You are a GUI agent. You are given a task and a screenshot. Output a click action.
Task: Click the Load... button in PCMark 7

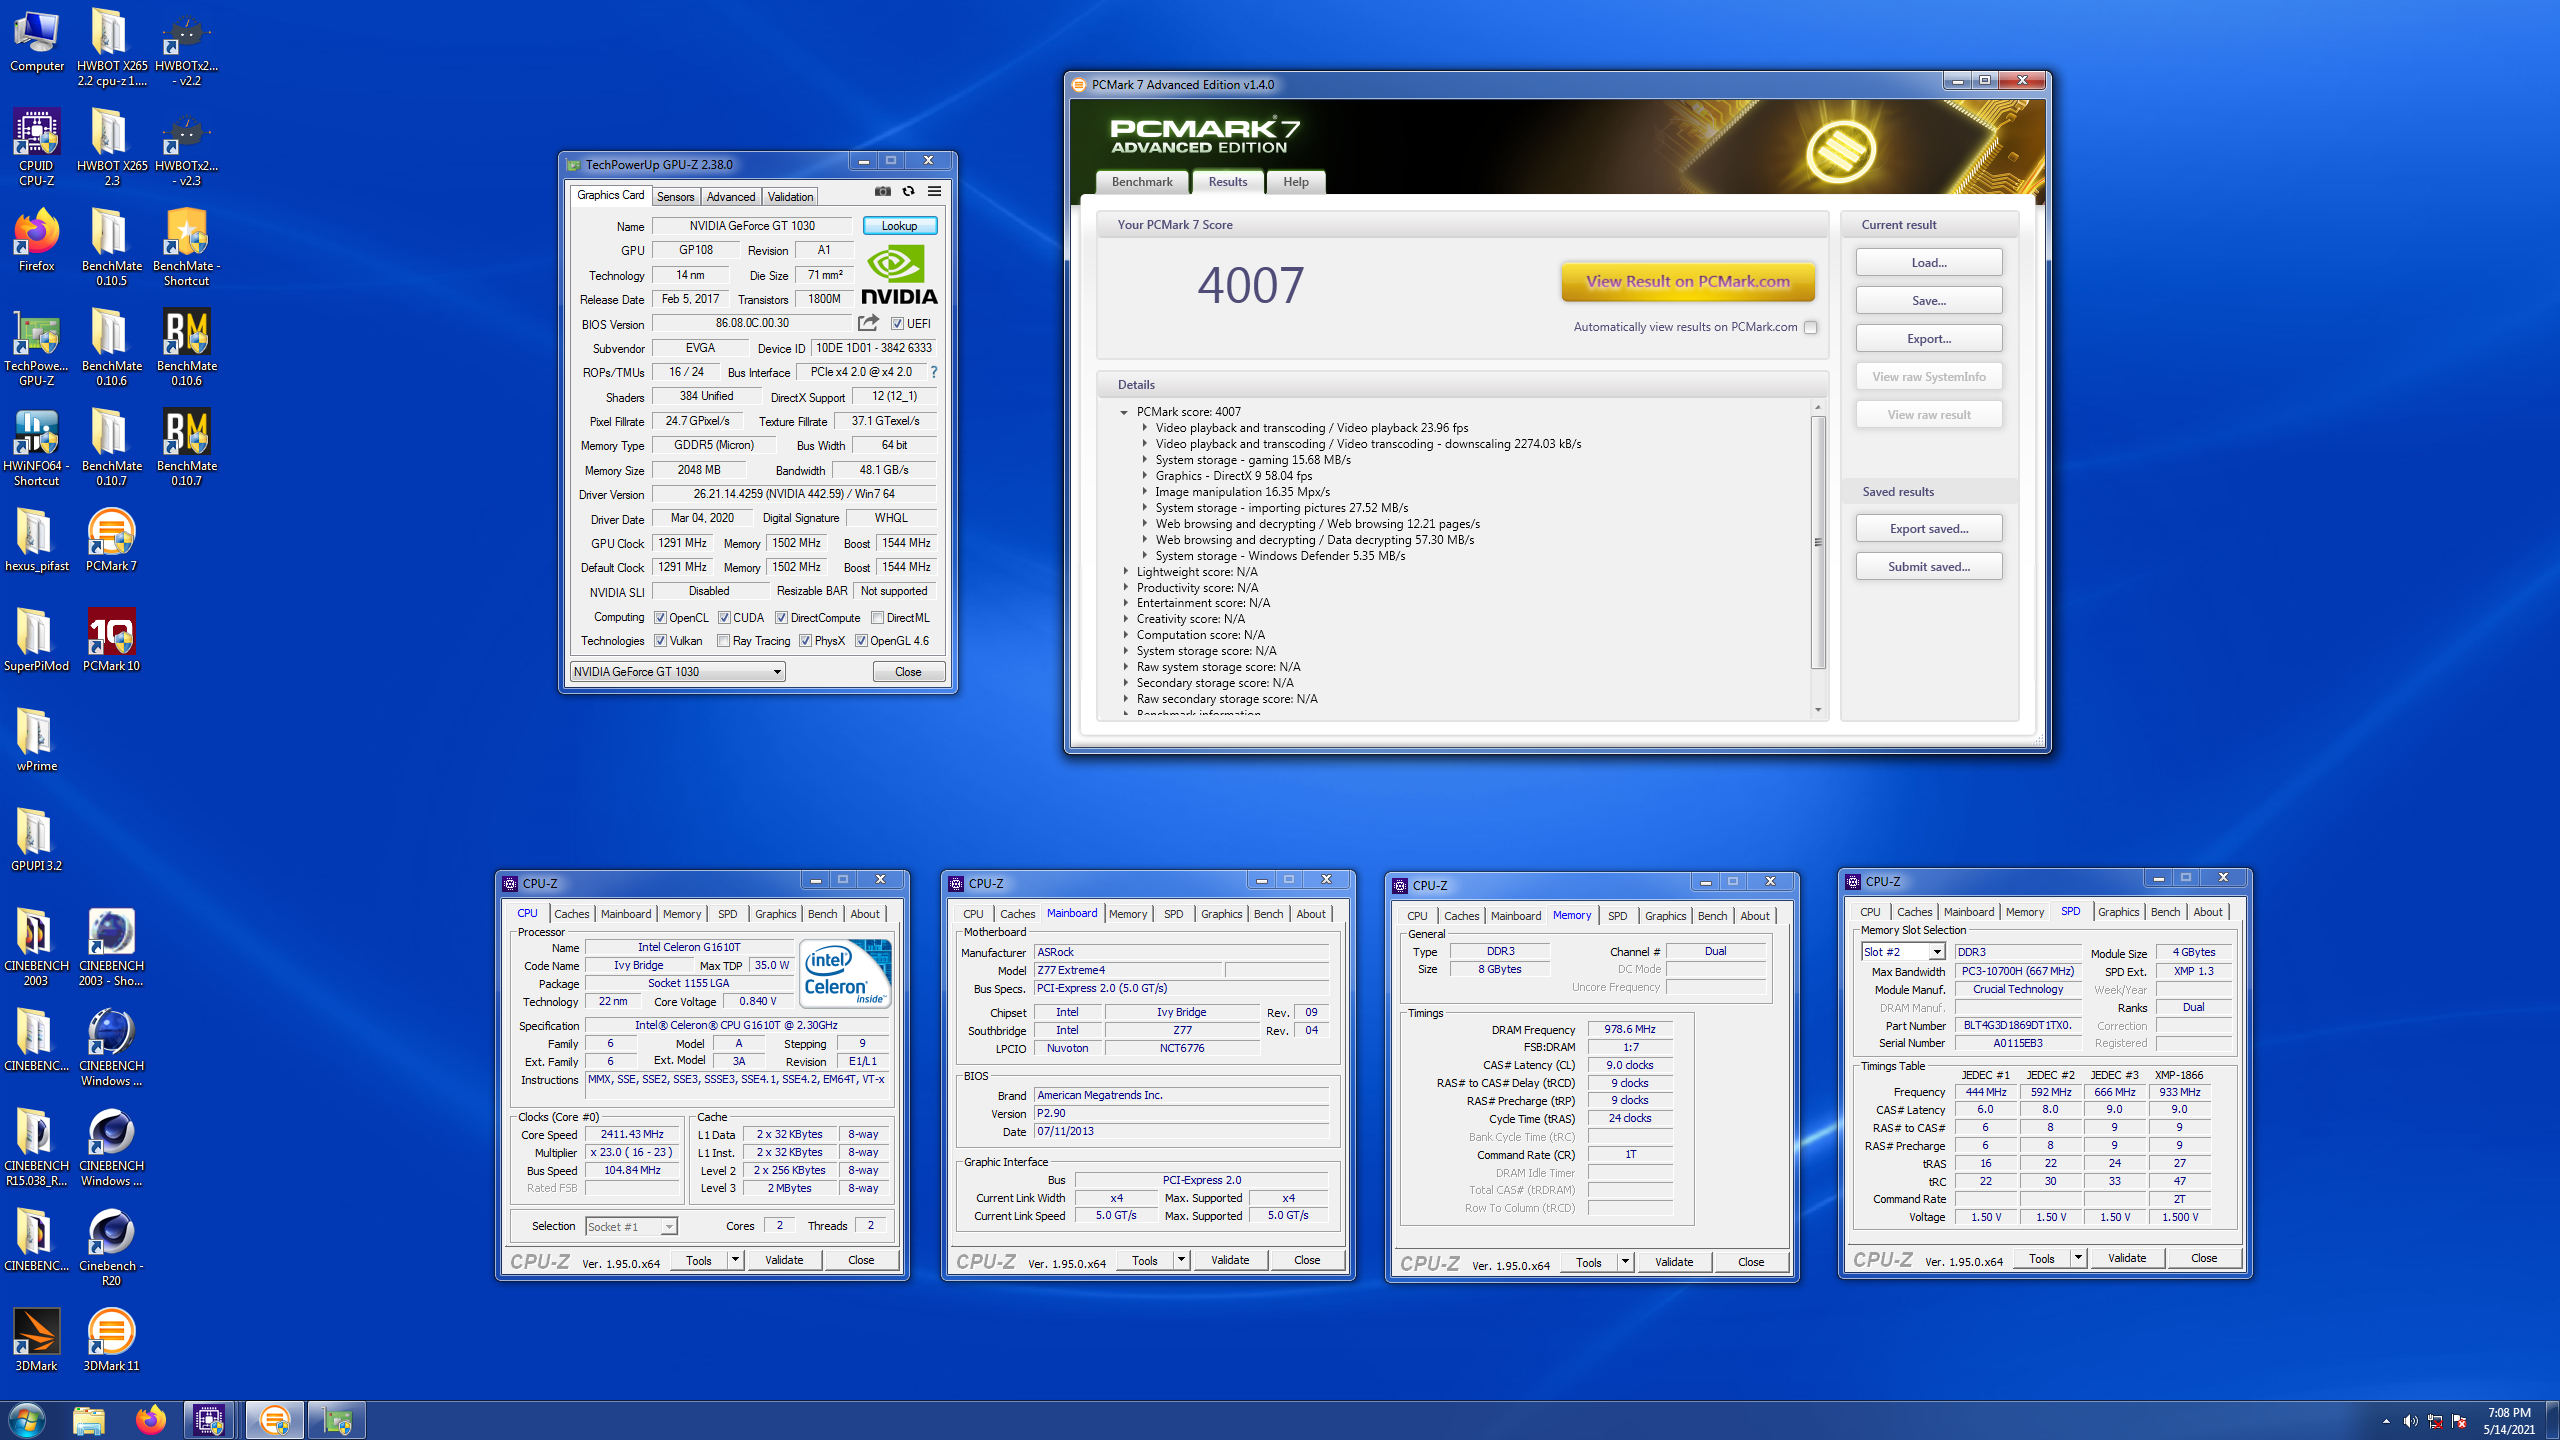click(1929, 262)
